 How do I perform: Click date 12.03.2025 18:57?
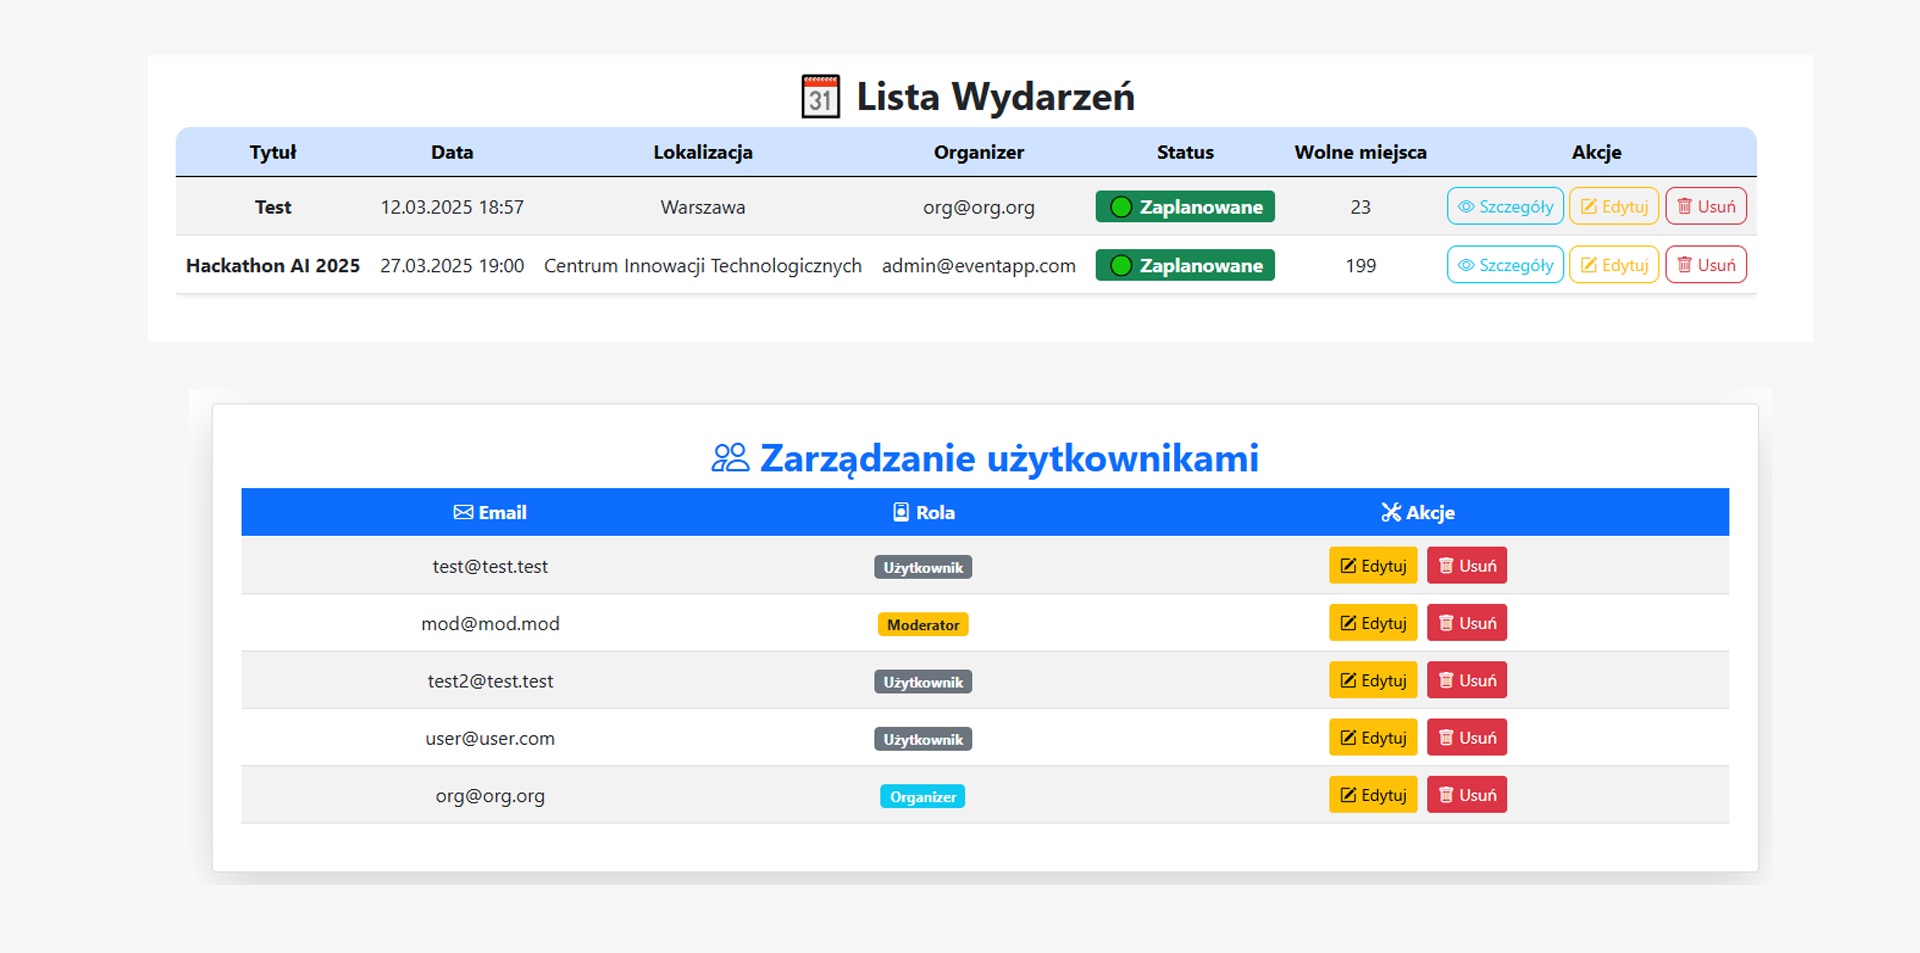pyautogui.click(x=452, y=207)
